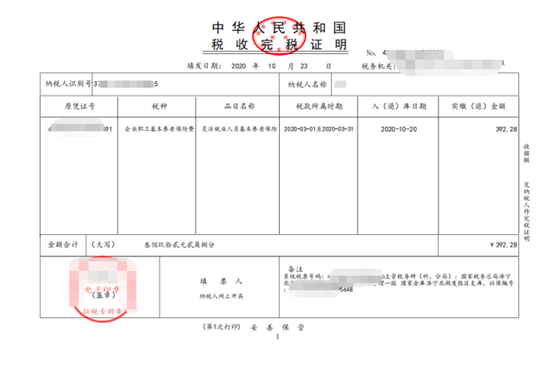
Task: Click the 入(退)库日期 column header
Action: (x=399, y=106)
